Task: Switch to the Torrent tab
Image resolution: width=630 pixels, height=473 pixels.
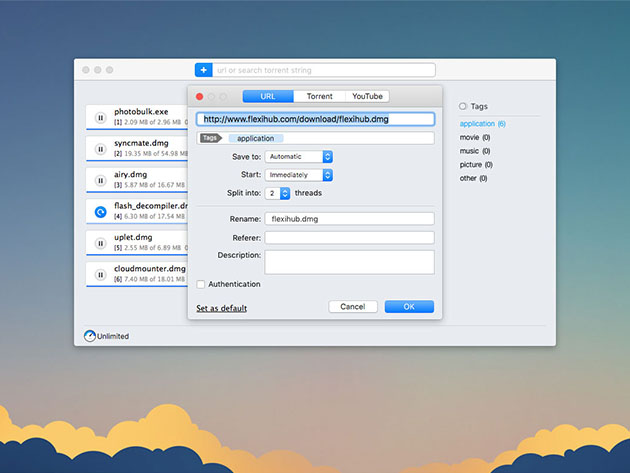Action: click(x=319, y=97)
